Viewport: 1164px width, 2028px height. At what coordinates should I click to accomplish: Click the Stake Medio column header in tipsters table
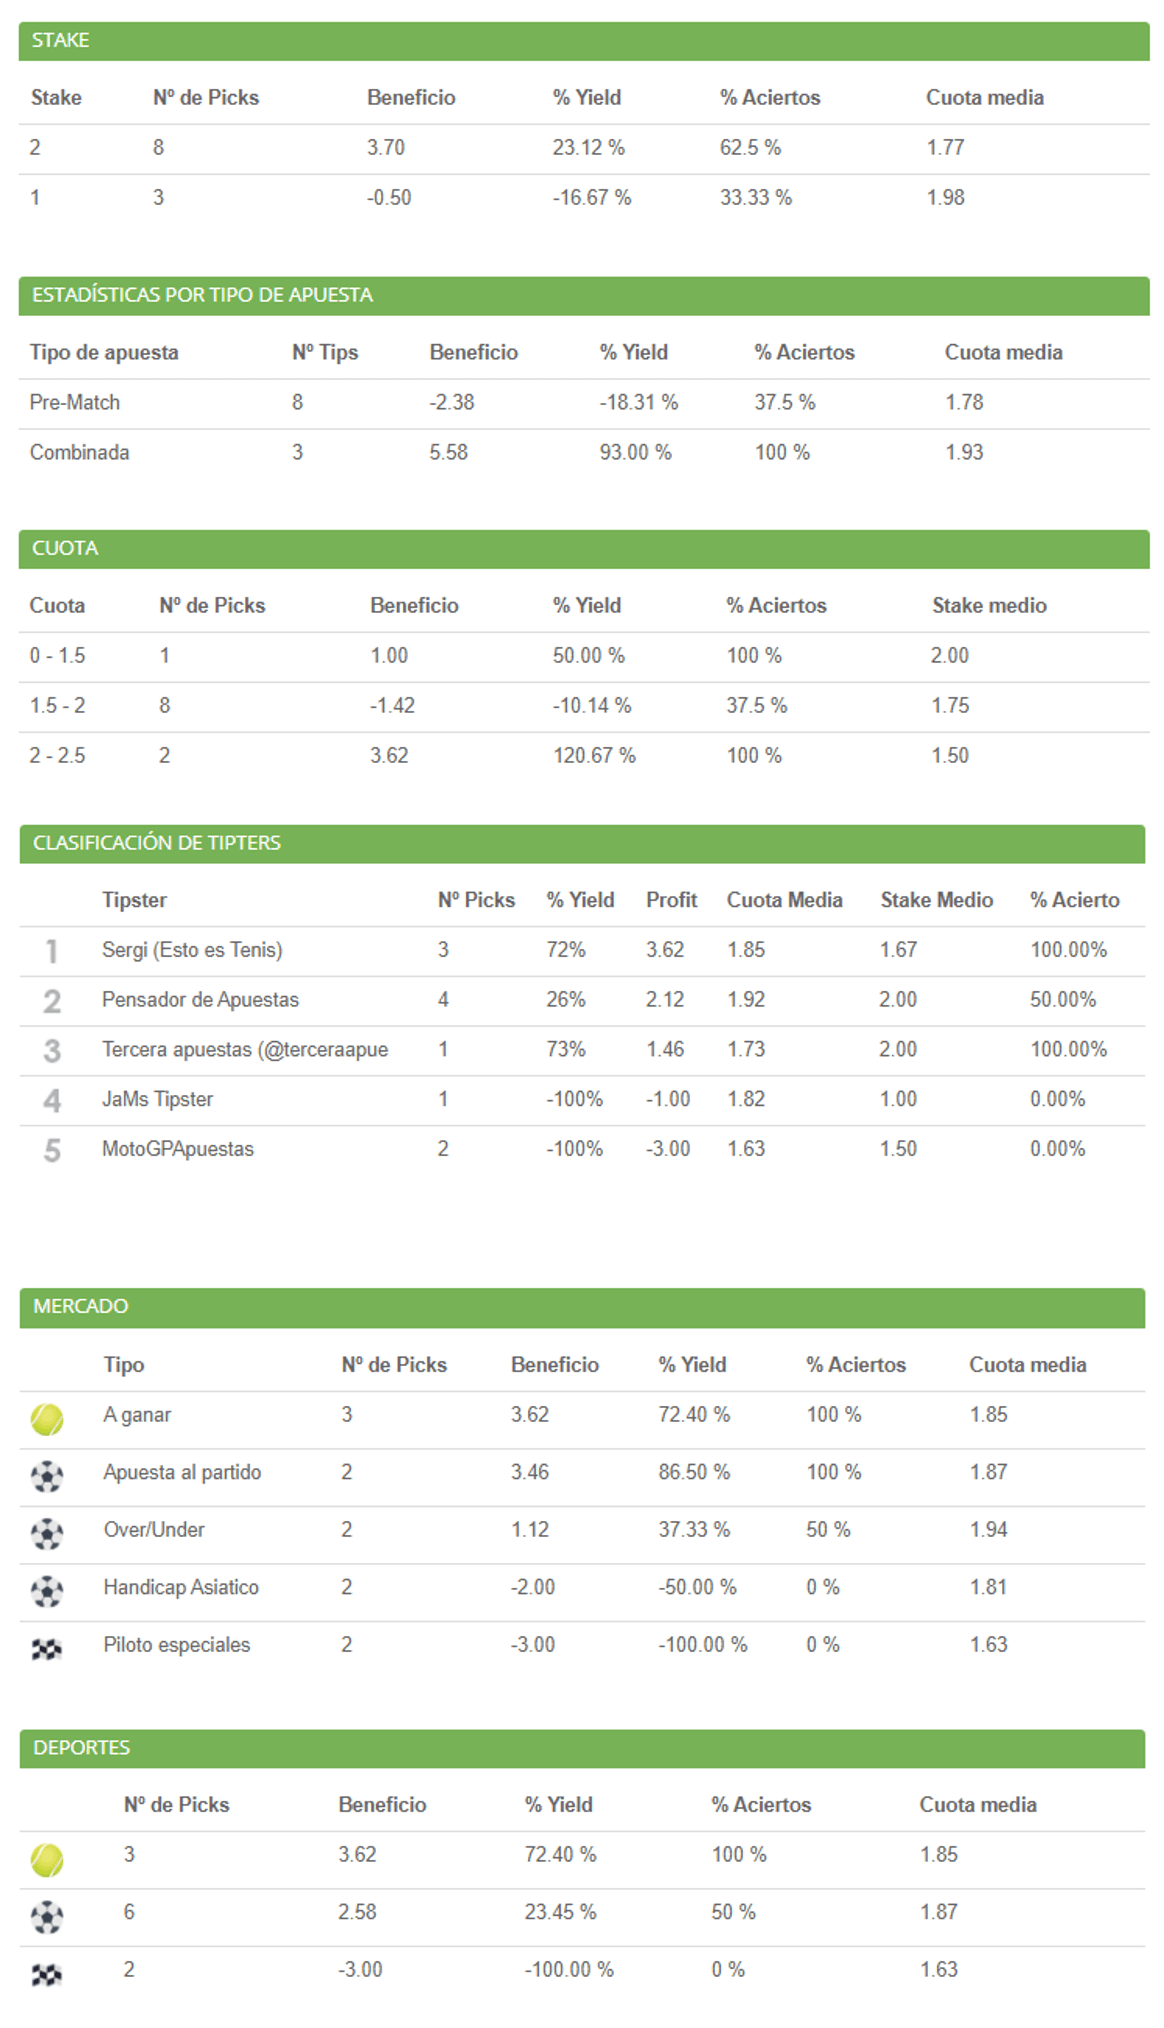tap(936, 900)
